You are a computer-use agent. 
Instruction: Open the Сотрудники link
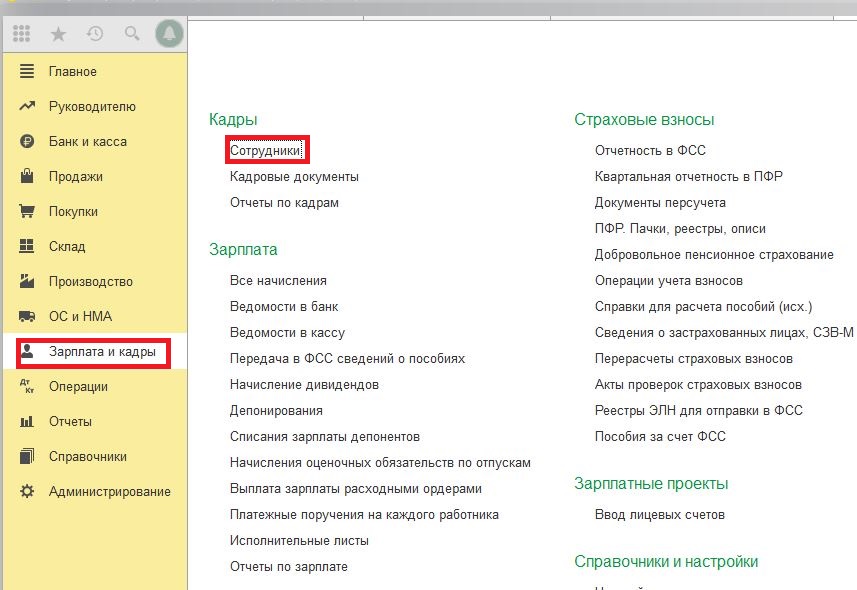point(266,150)
